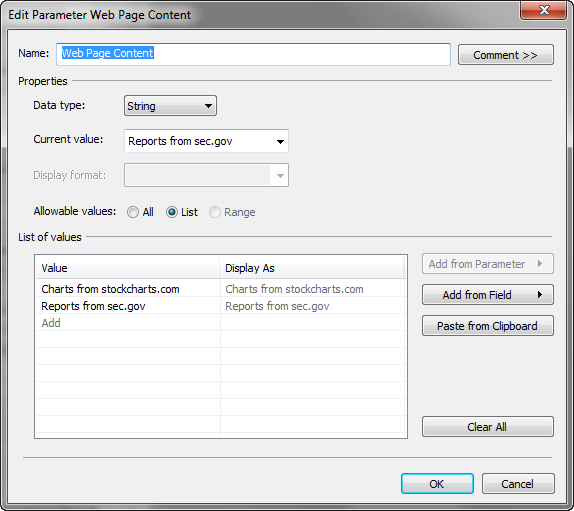Click Paste from Clipboard button
This screenshot has width=574, height=511.
tap(488, 325)
